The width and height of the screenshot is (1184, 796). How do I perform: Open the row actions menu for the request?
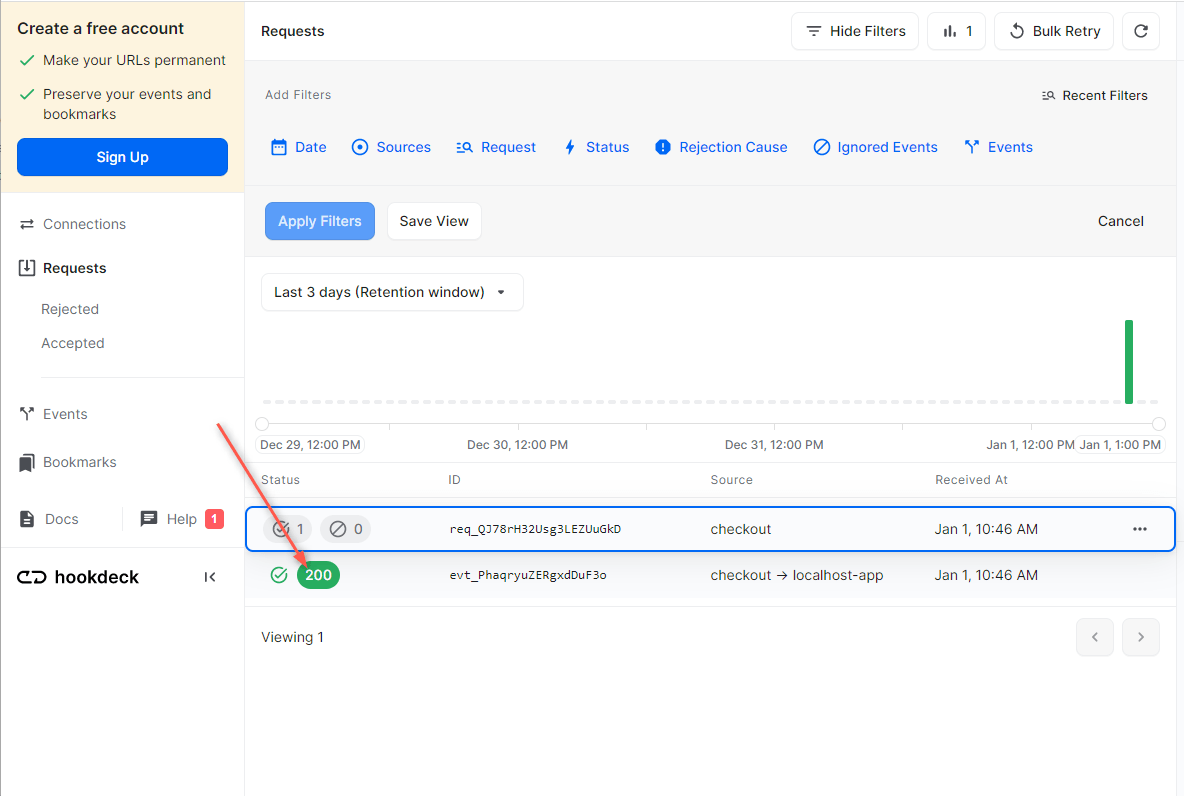coord(1139,529)
